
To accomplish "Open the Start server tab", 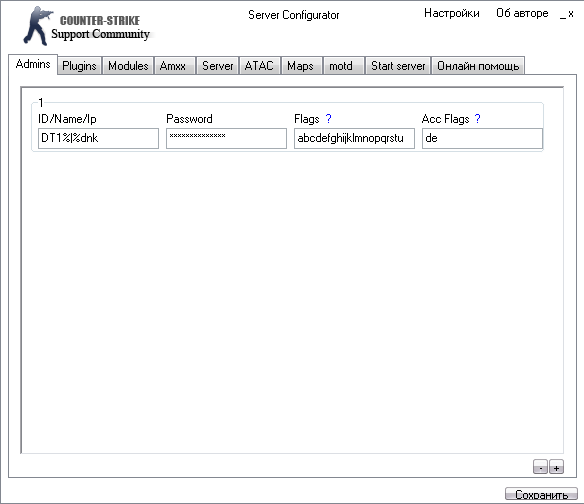I will tap(398, 66).
